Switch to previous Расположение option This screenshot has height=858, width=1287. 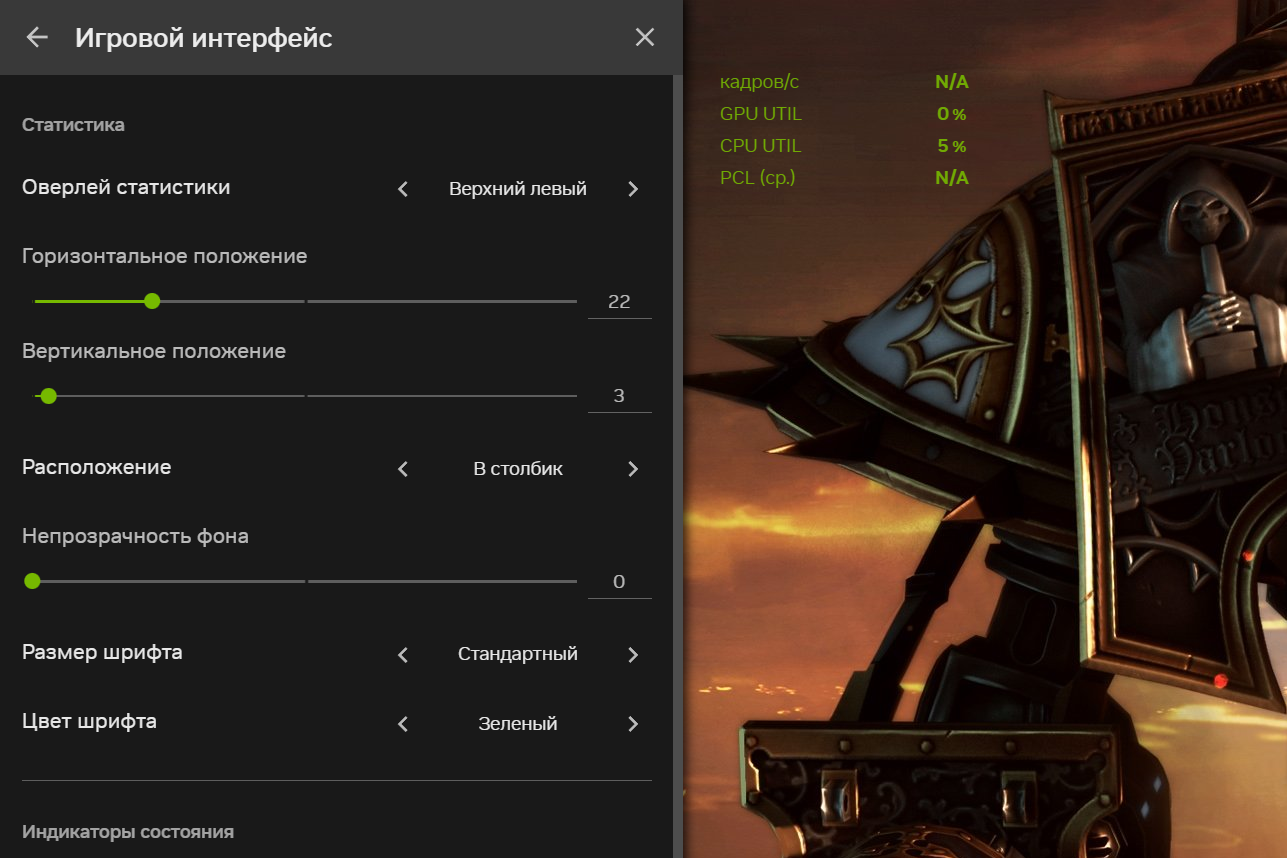click(x=403, y=469)
